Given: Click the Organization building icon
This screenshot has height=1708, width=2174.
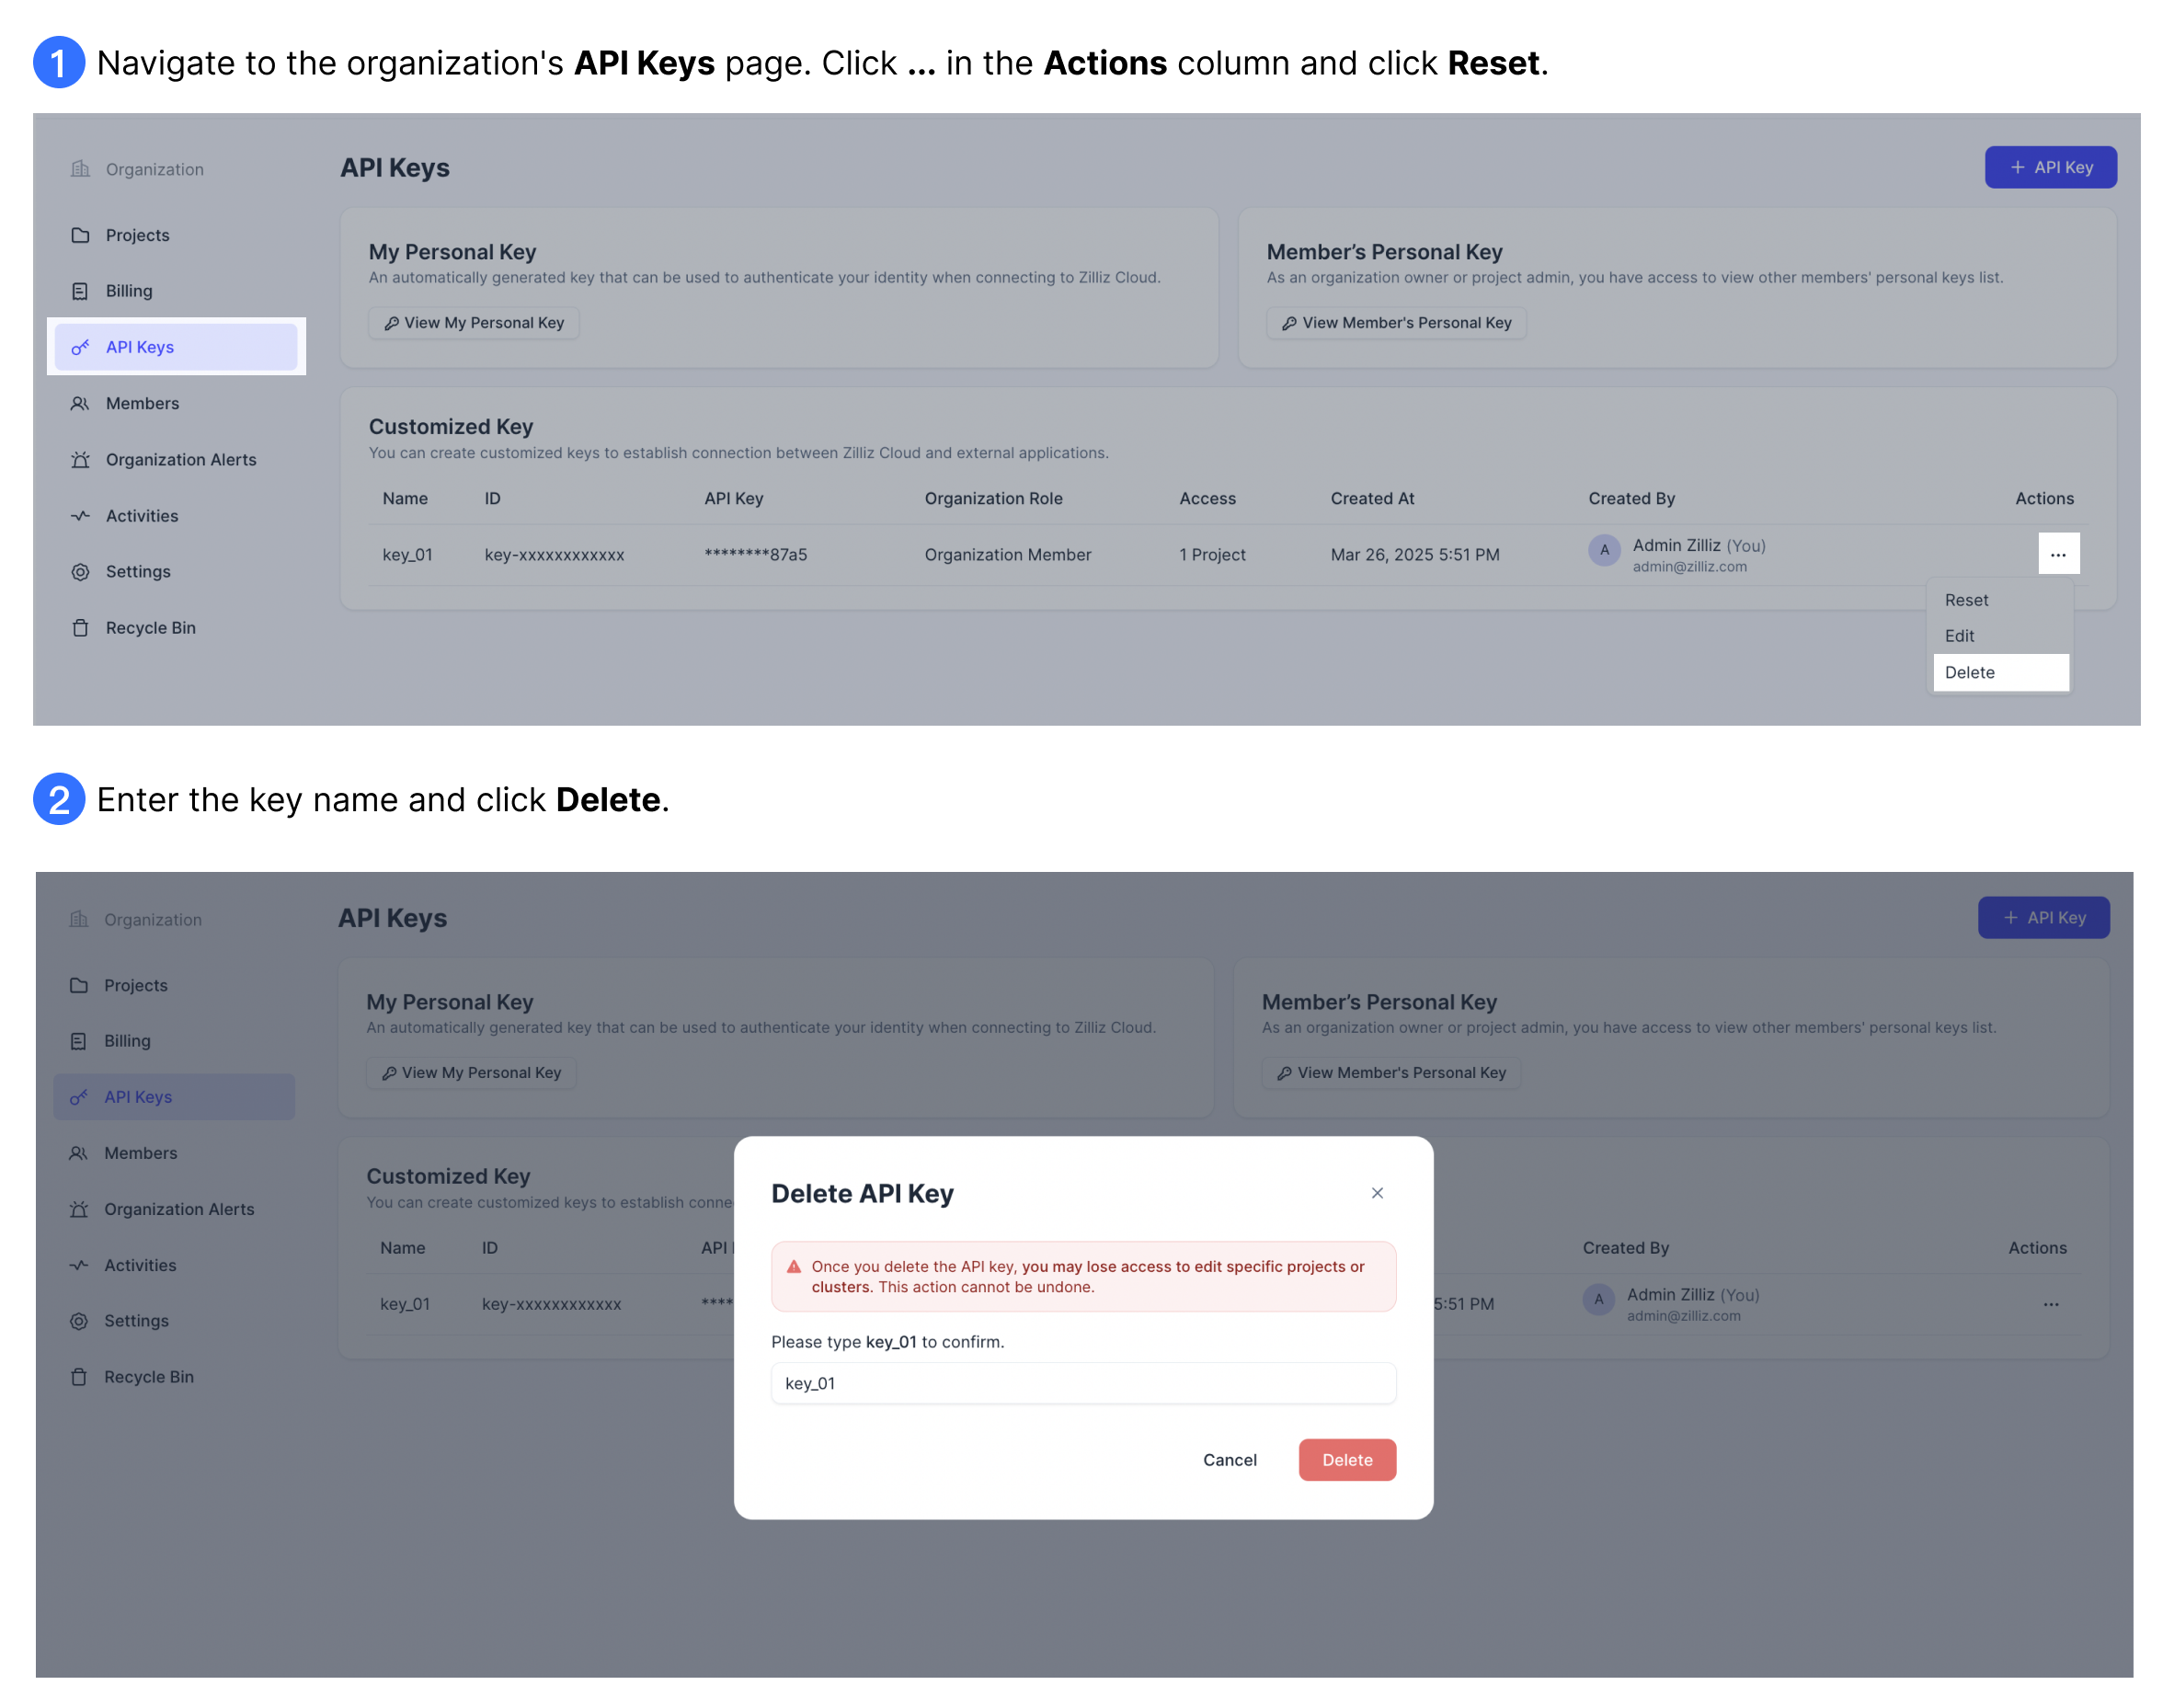Looking at the screenshot, I should tap(81, 168).
